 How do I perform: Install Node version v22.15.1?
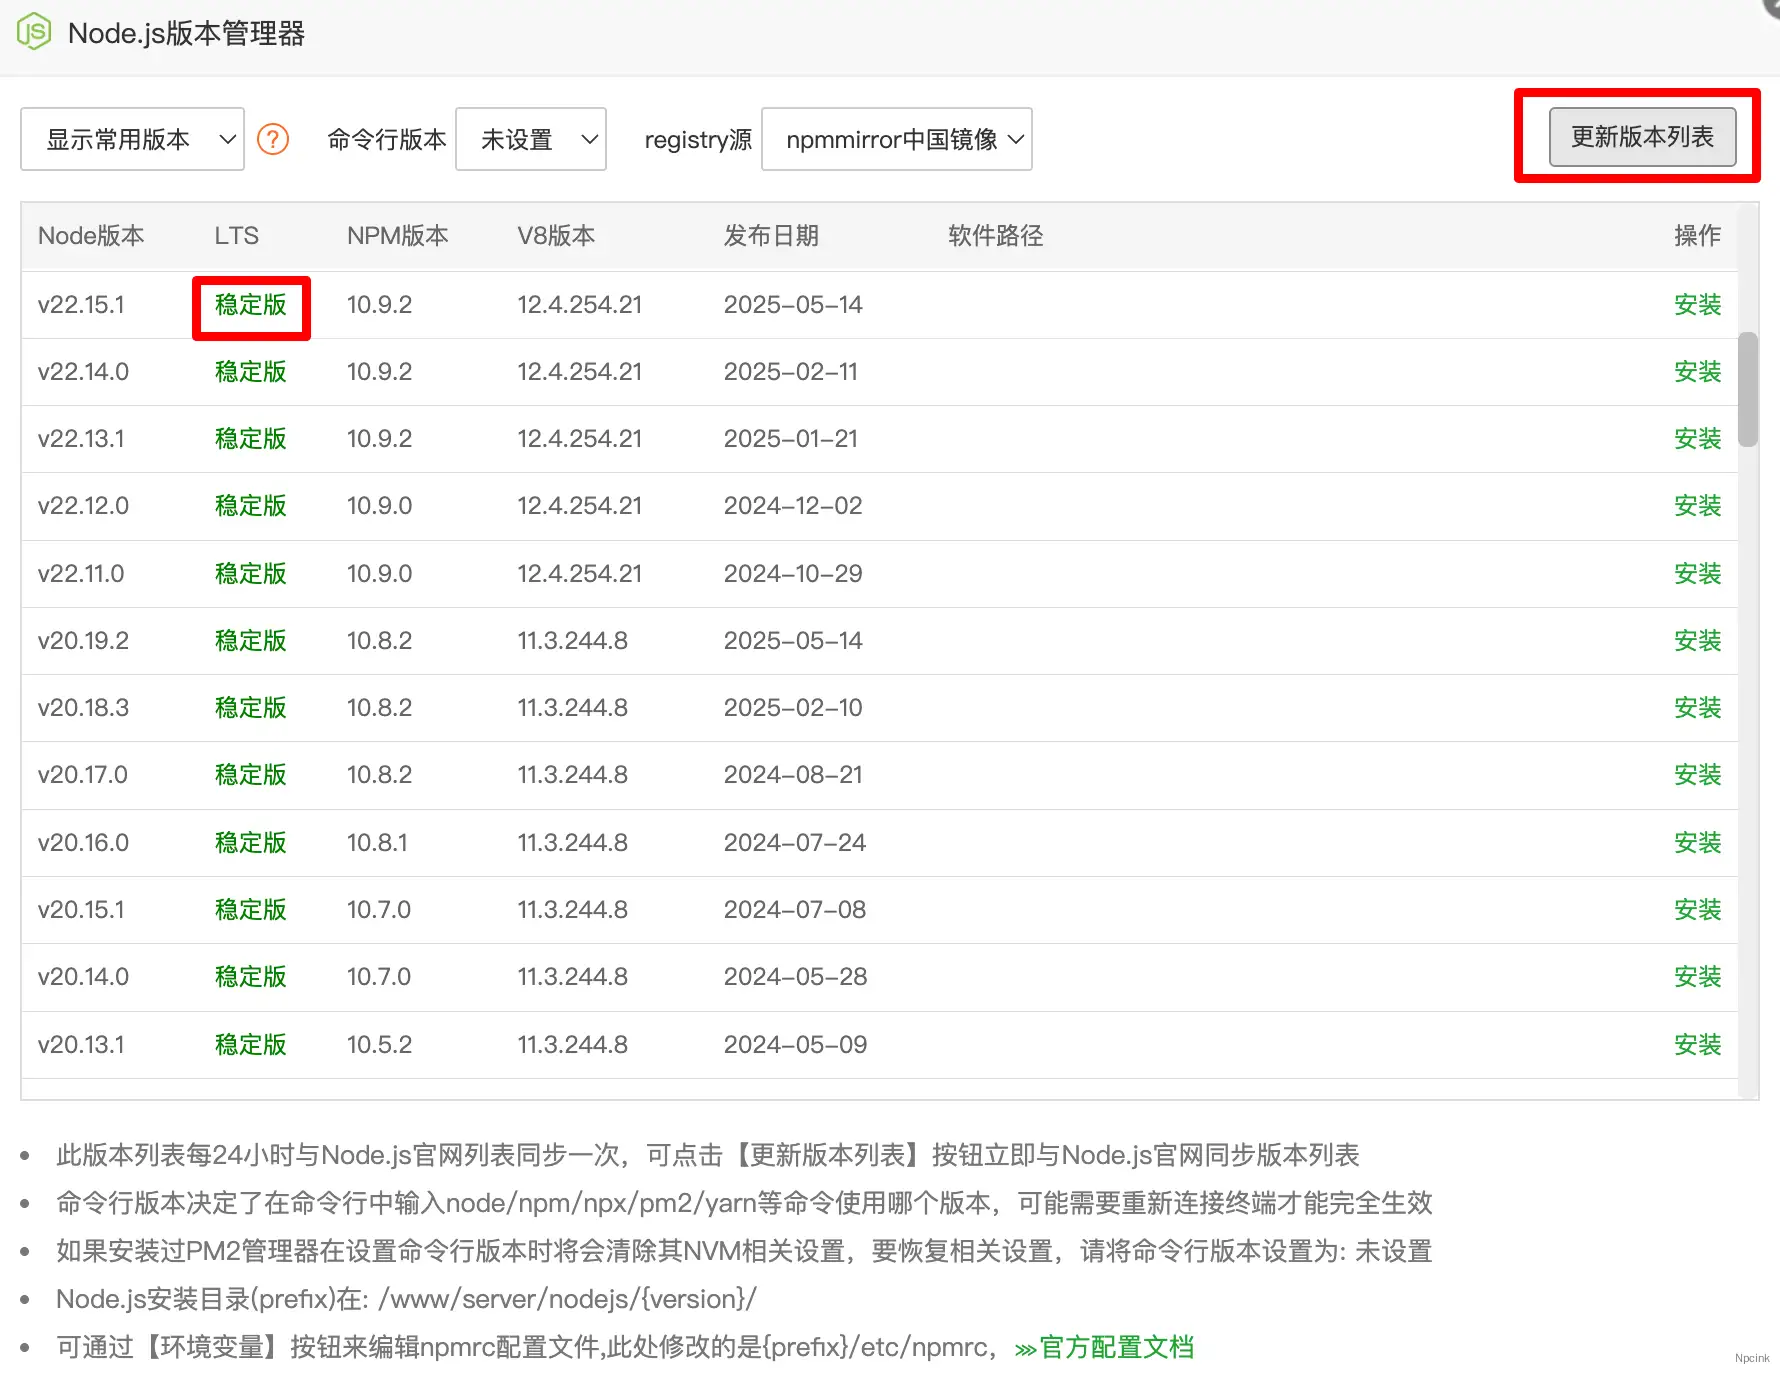point(1697,305)
